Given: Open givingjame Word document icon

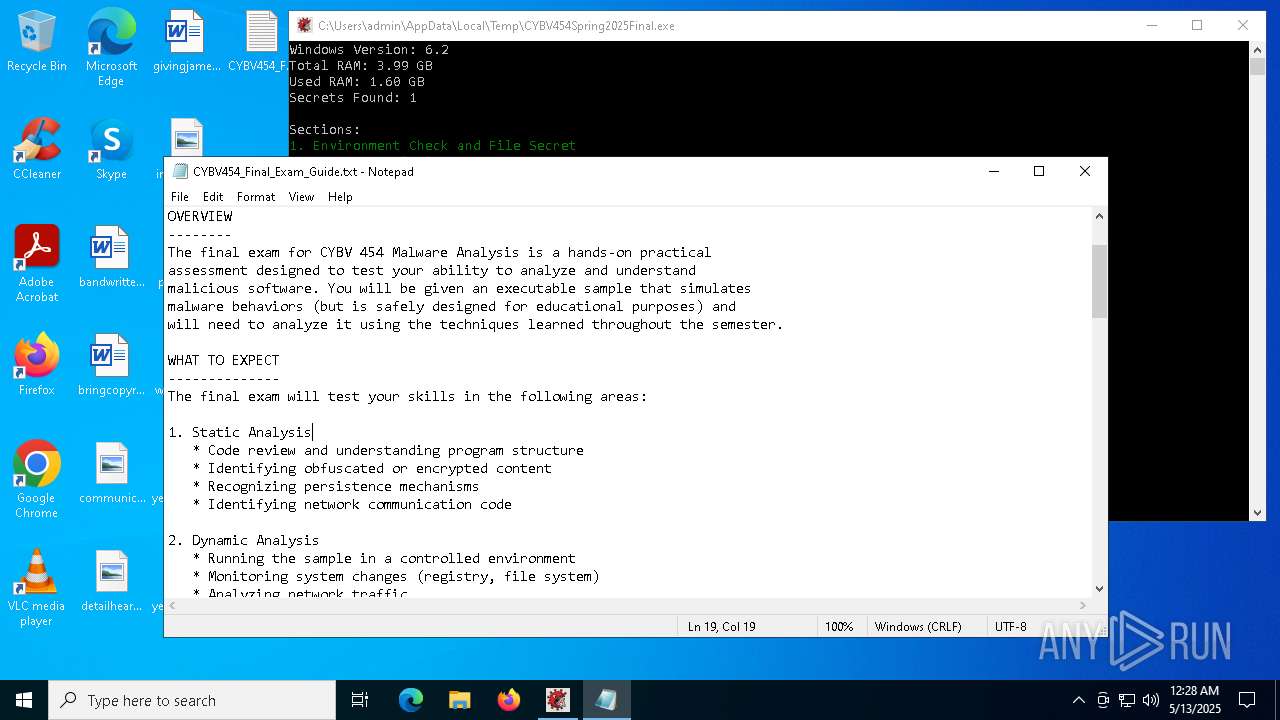Looking at the screenshot, I should [186, 42].
